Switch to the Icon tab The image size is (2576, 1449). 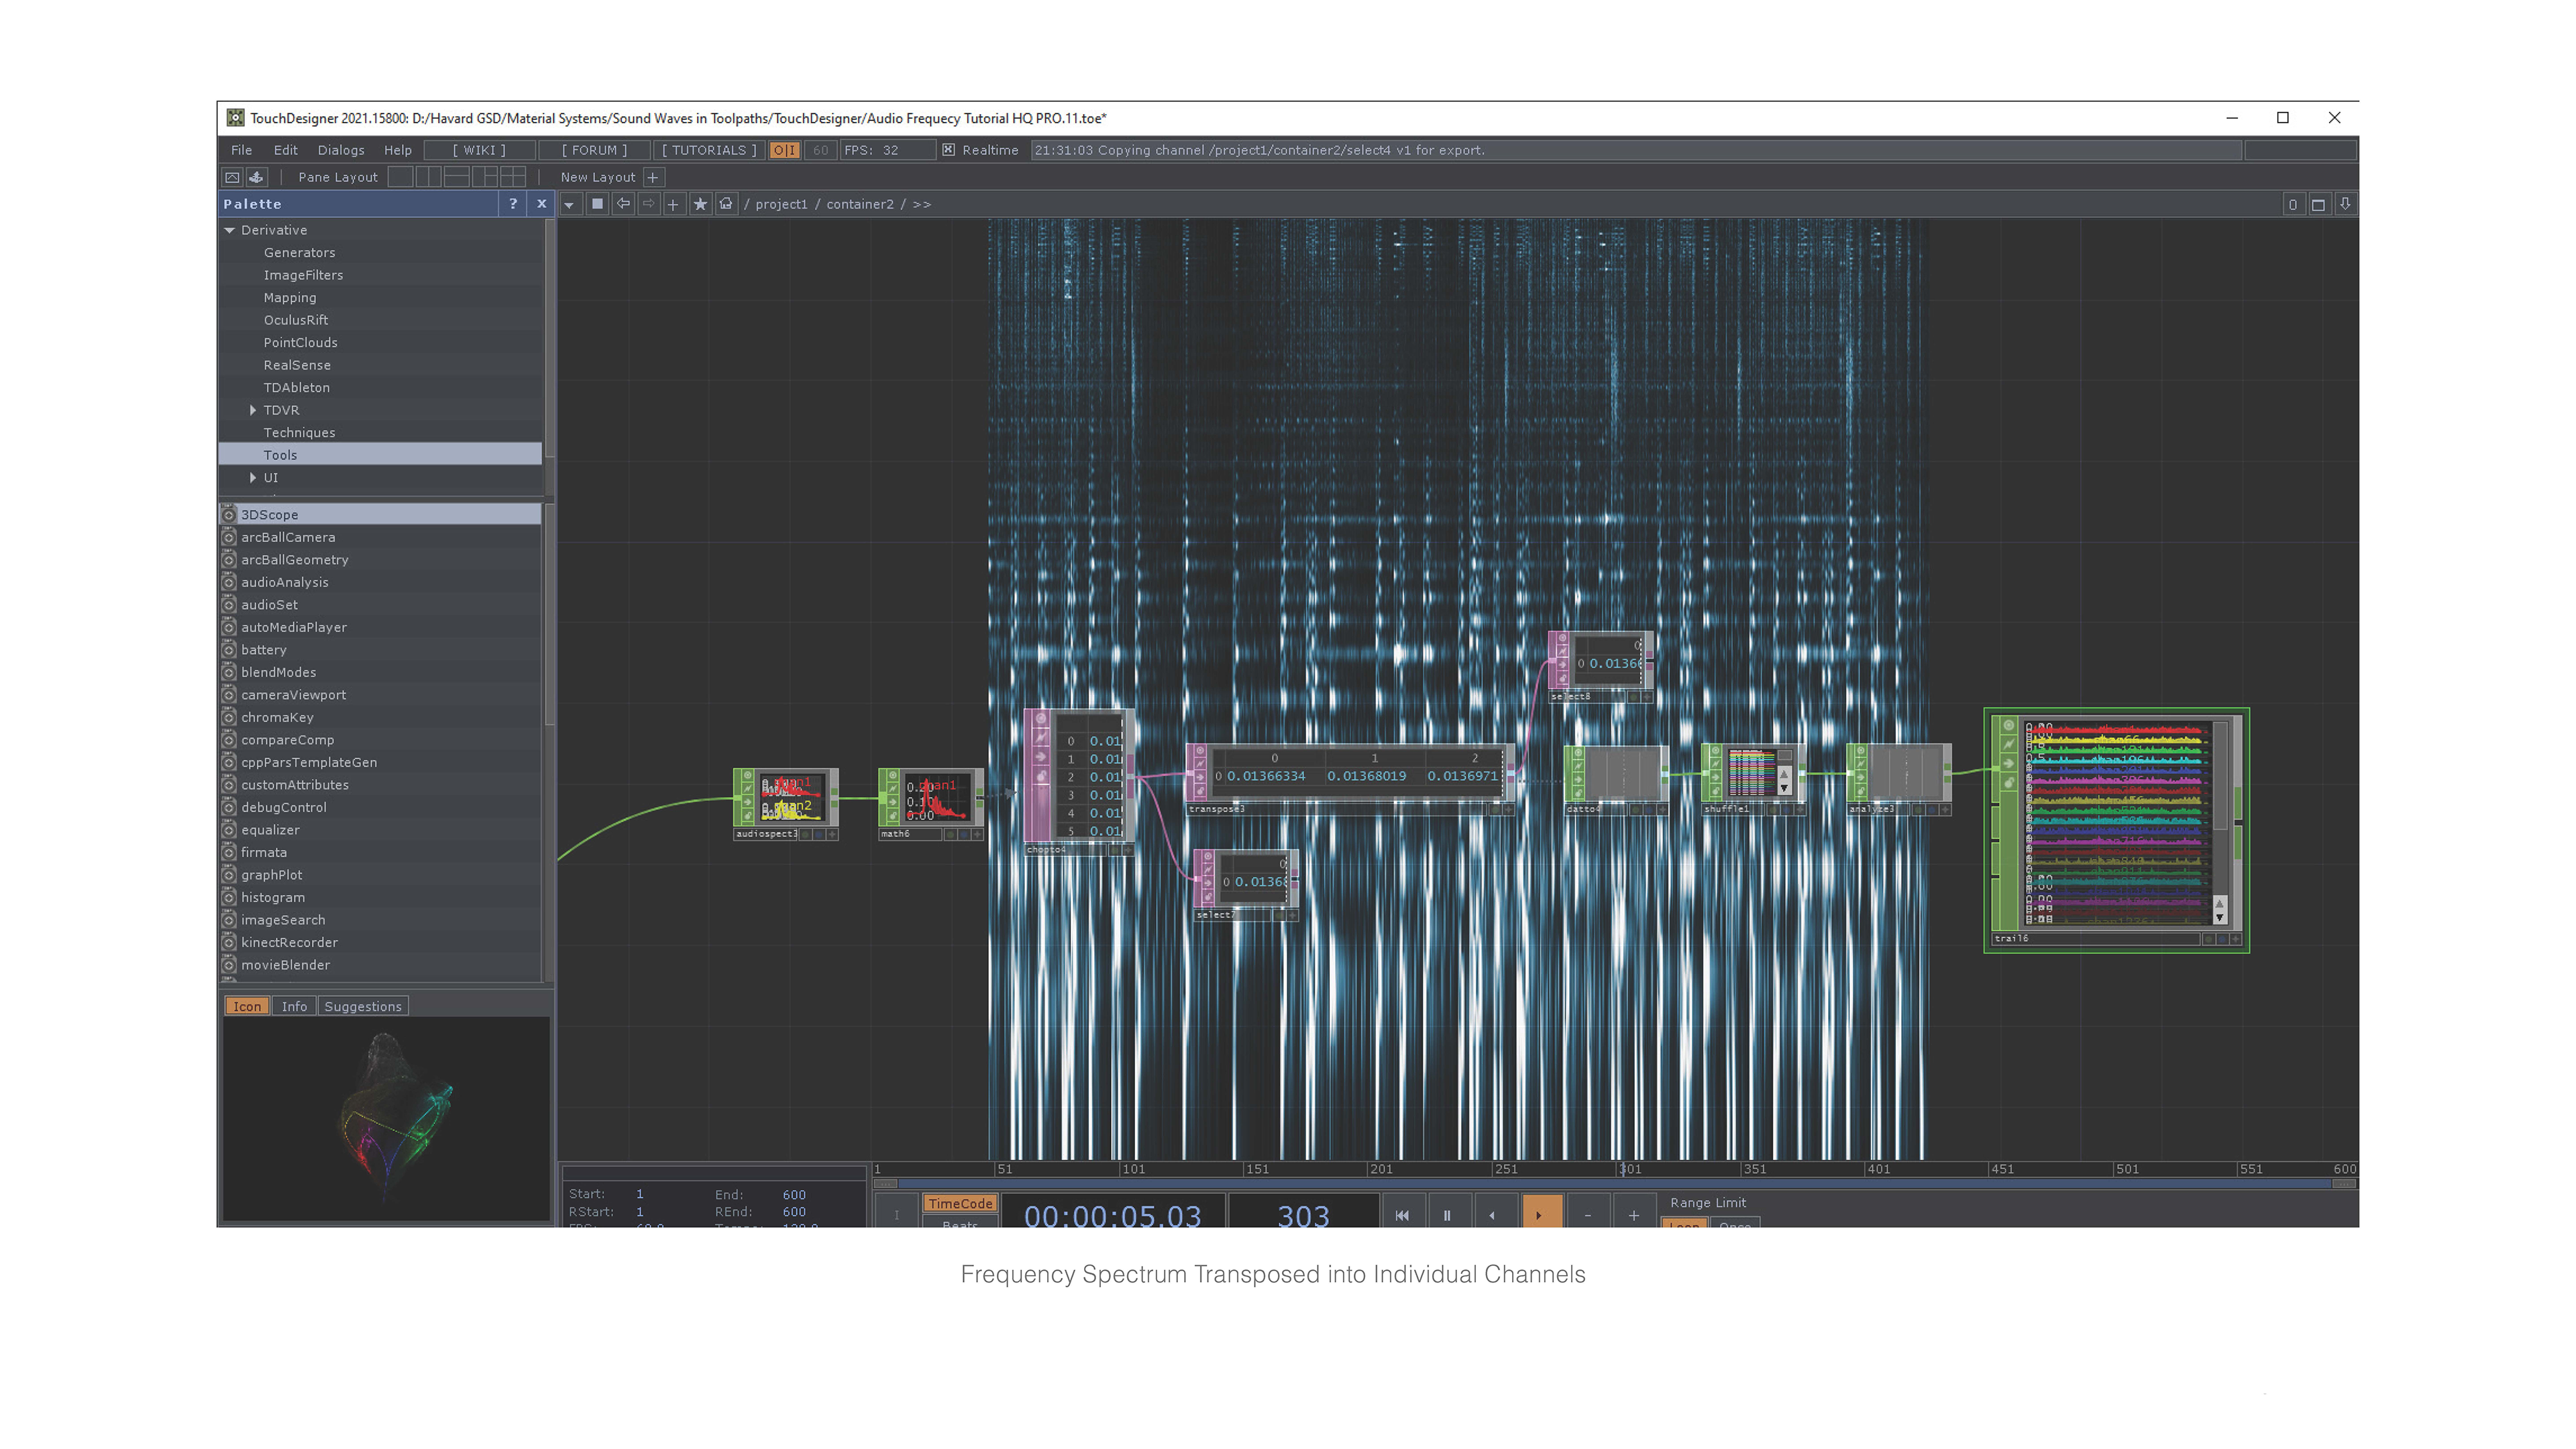247,1007
